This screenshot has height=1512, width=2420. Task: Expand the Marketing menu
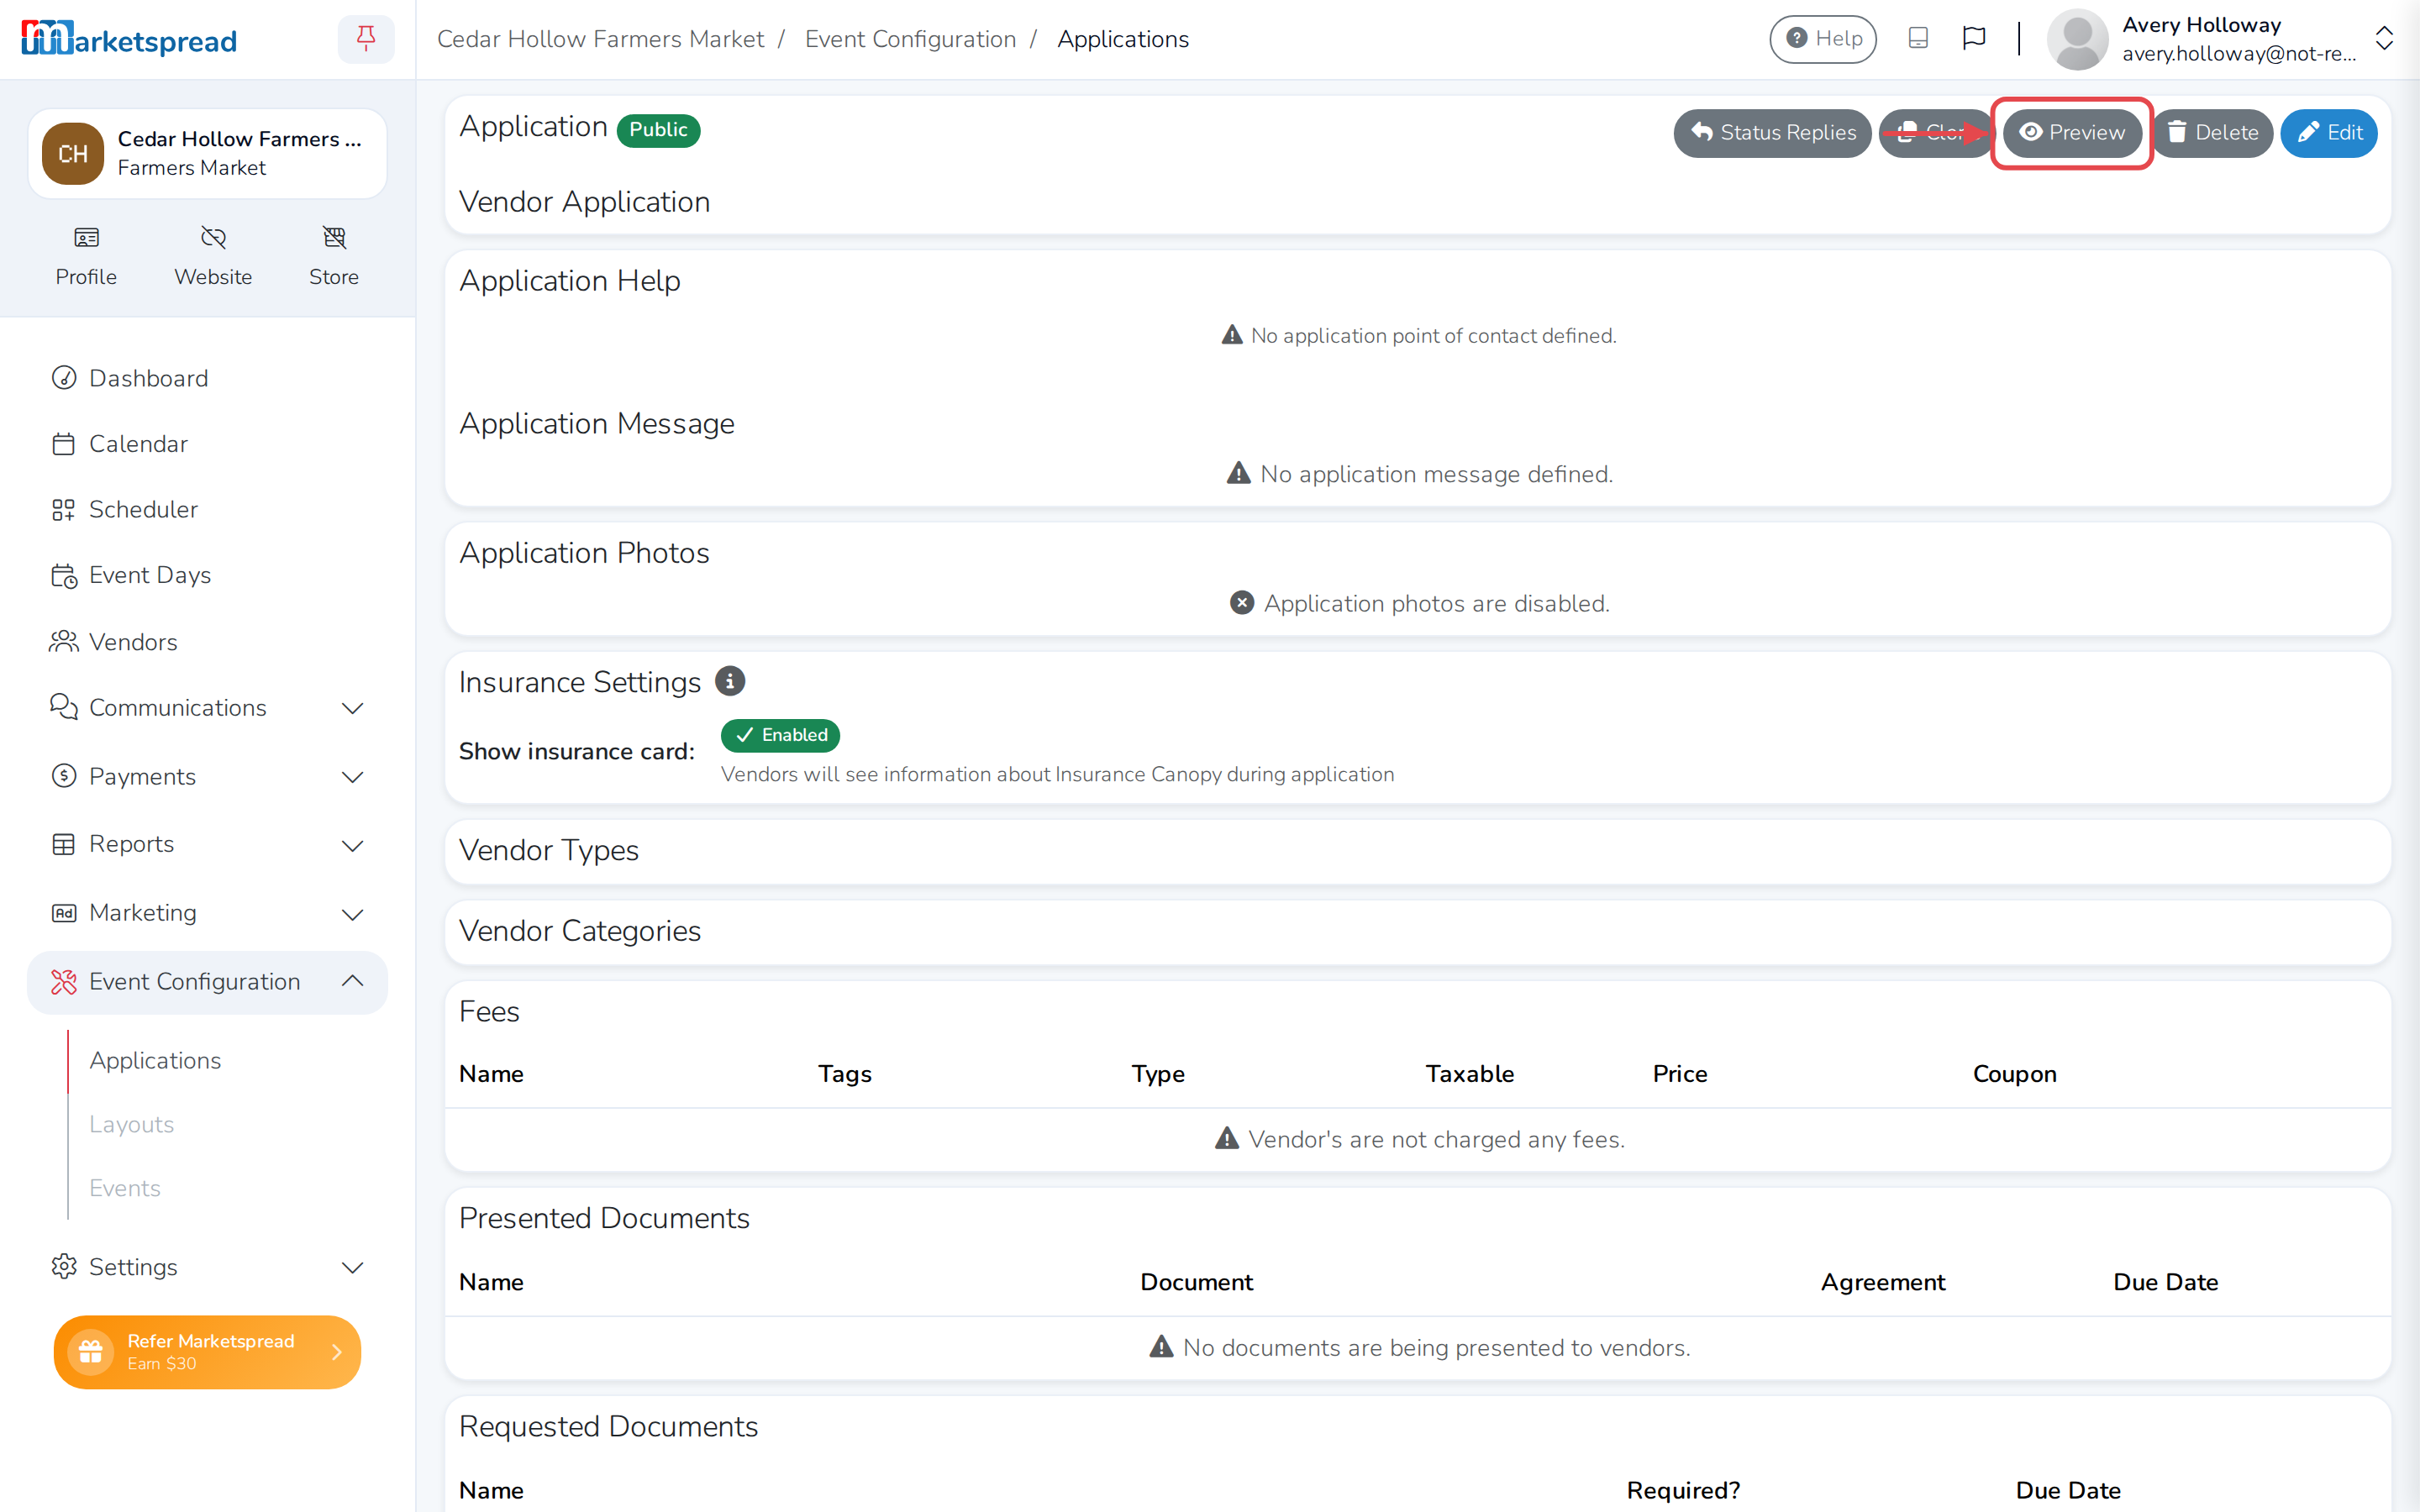point(207,913)
